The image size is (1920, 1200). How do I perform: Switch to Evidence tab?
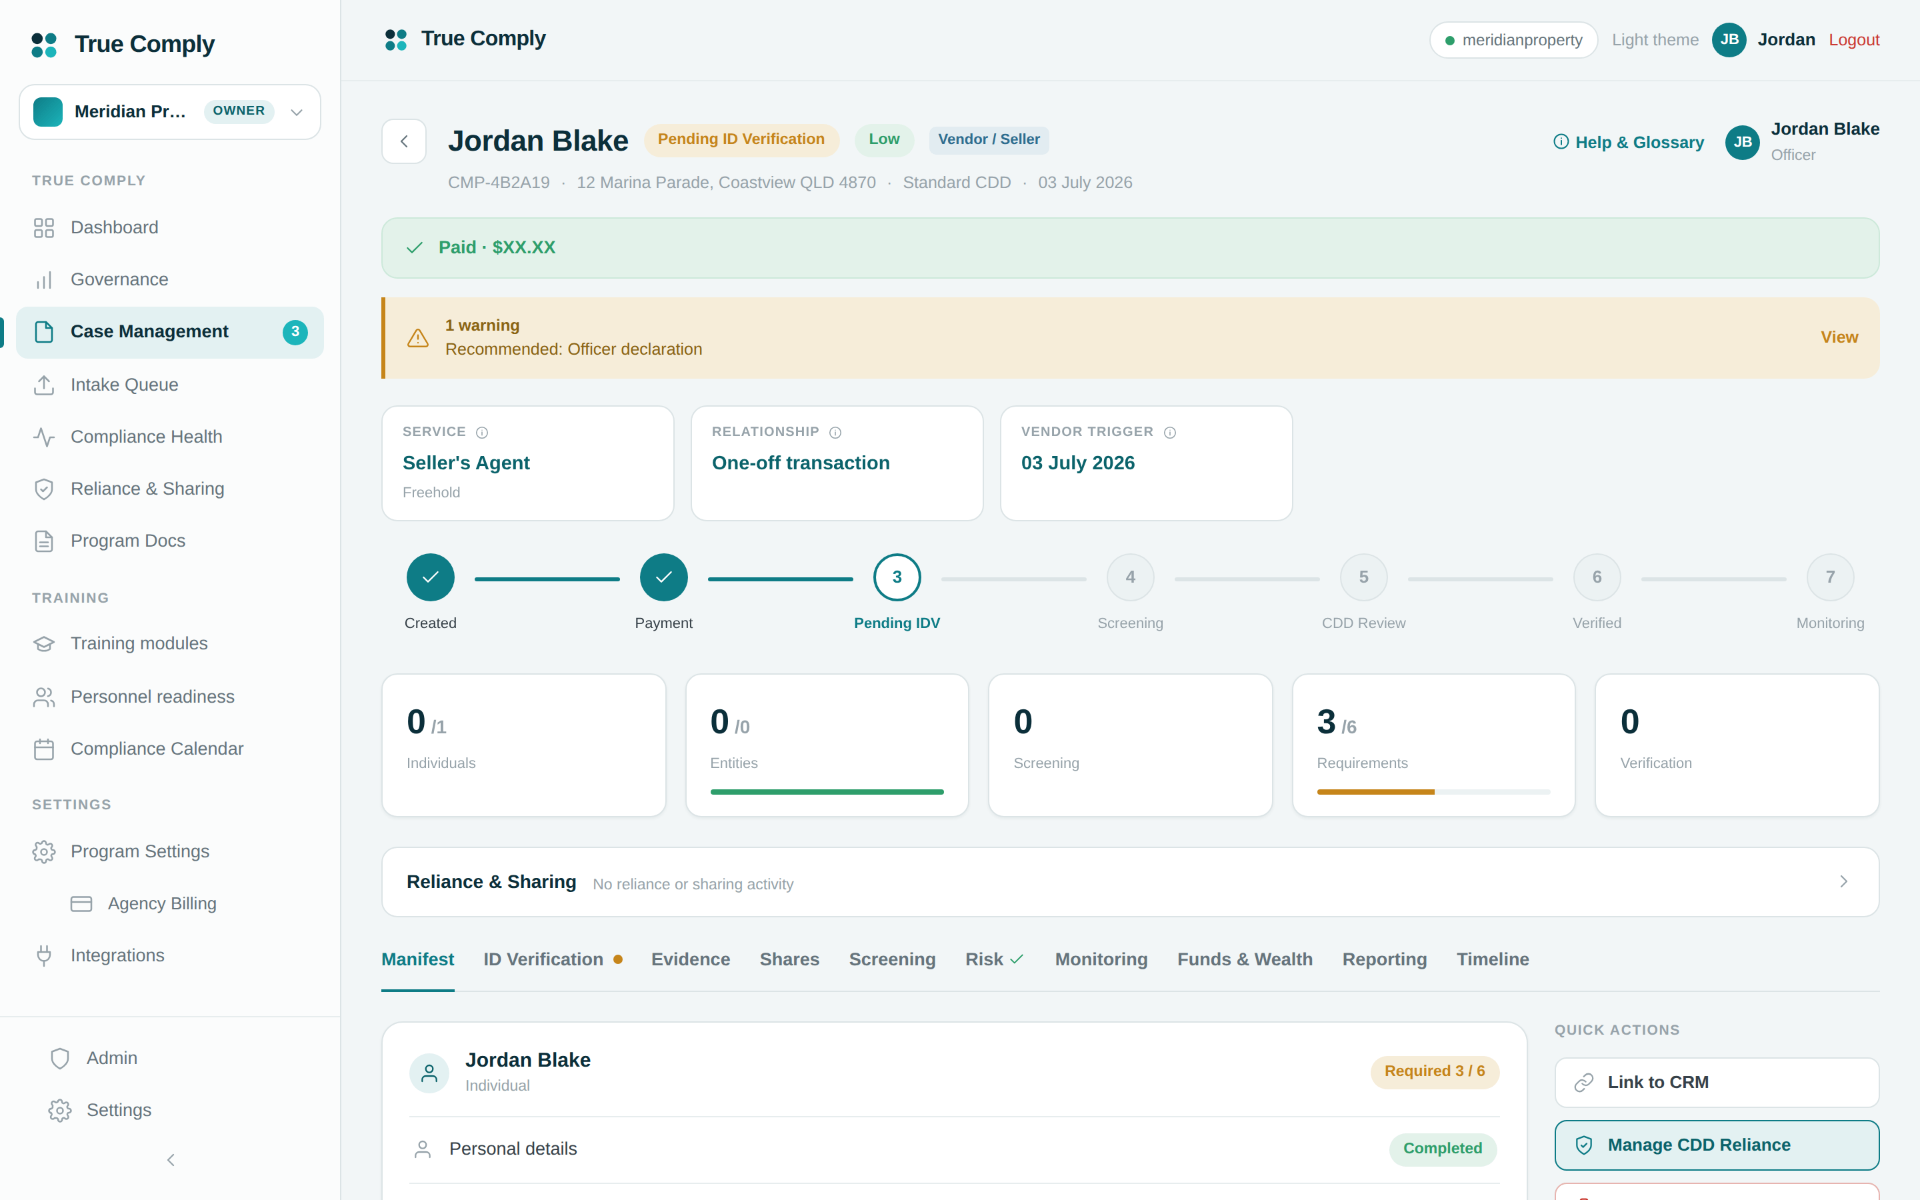[x=691, y=960]
